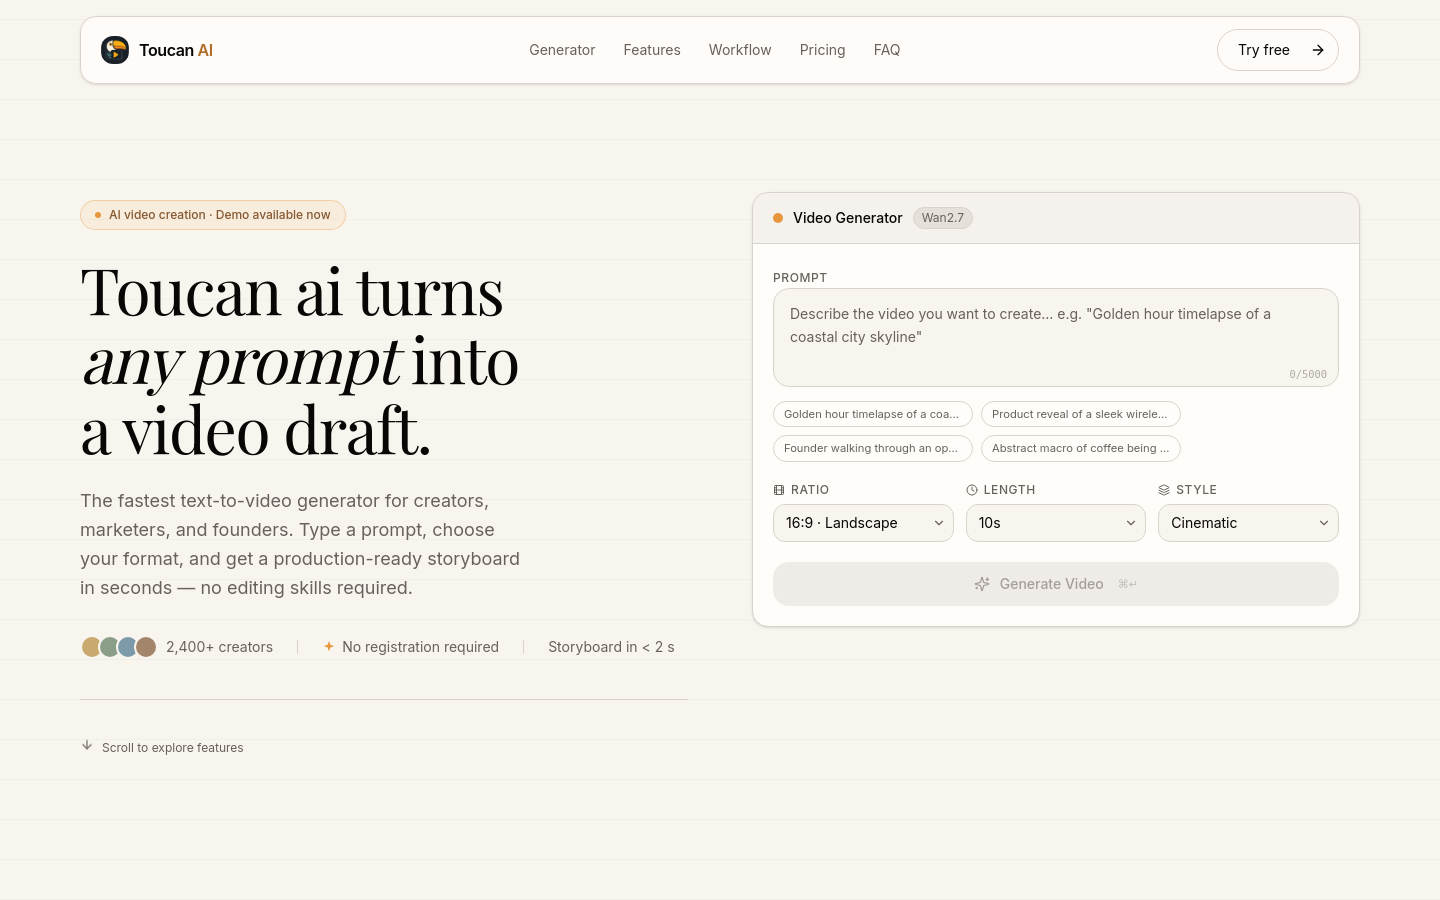Click the Wan2.7 model badge
This screenshot has height=900, width=1440.
point(943,218)
